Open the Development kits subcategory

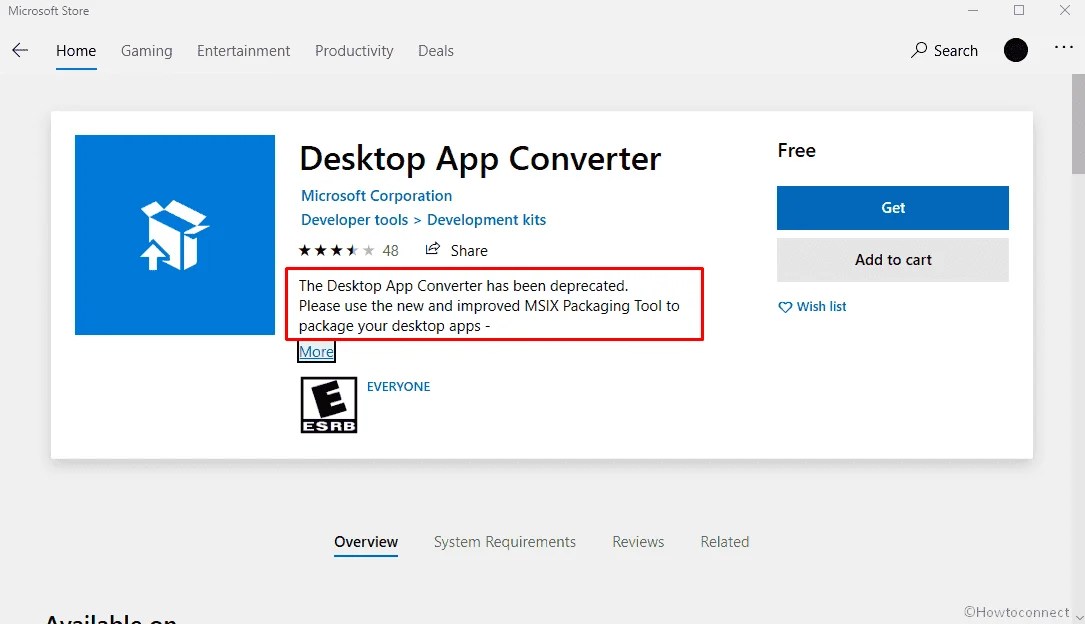(486, 219)
